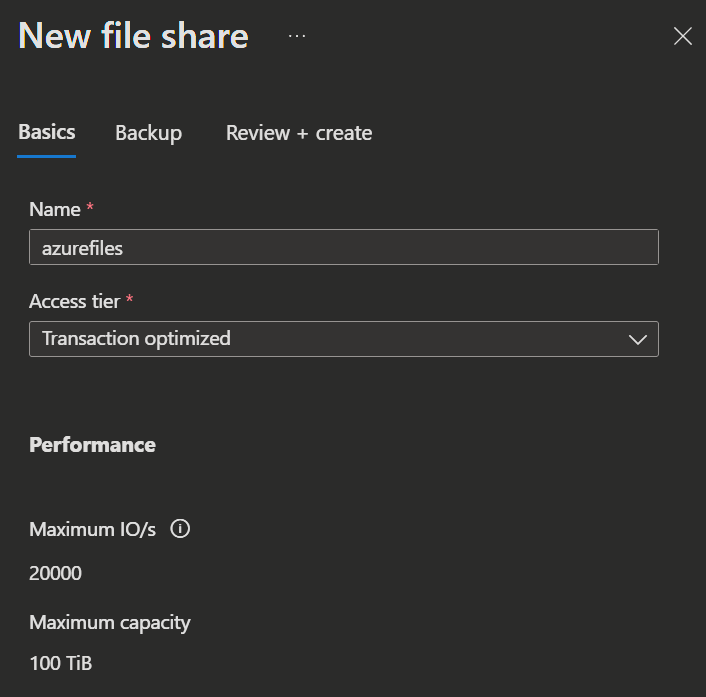Show Maximum IO/s info tooltip icon

pos(180,528)
